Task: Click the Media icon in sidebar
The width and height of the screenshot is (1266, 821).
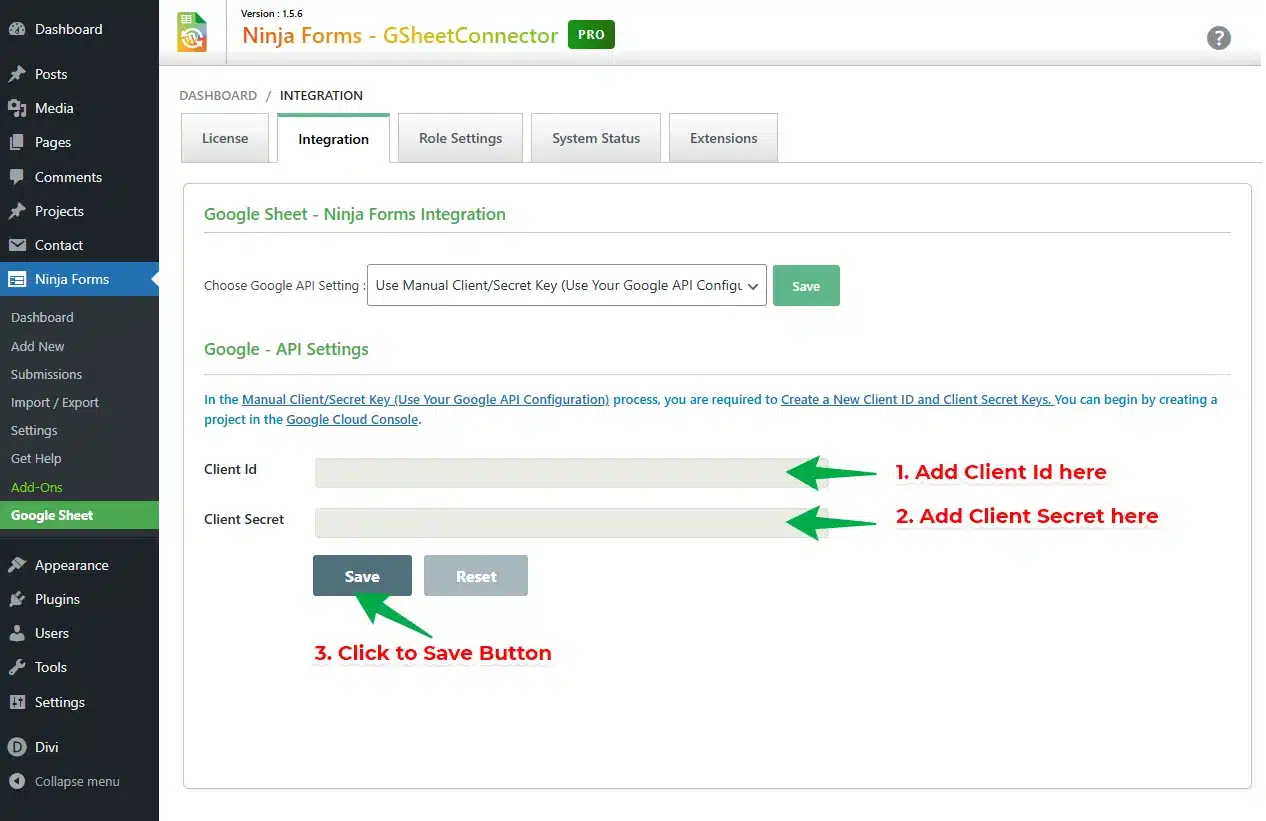Action: pyautogui.click(x=17, y=108)
